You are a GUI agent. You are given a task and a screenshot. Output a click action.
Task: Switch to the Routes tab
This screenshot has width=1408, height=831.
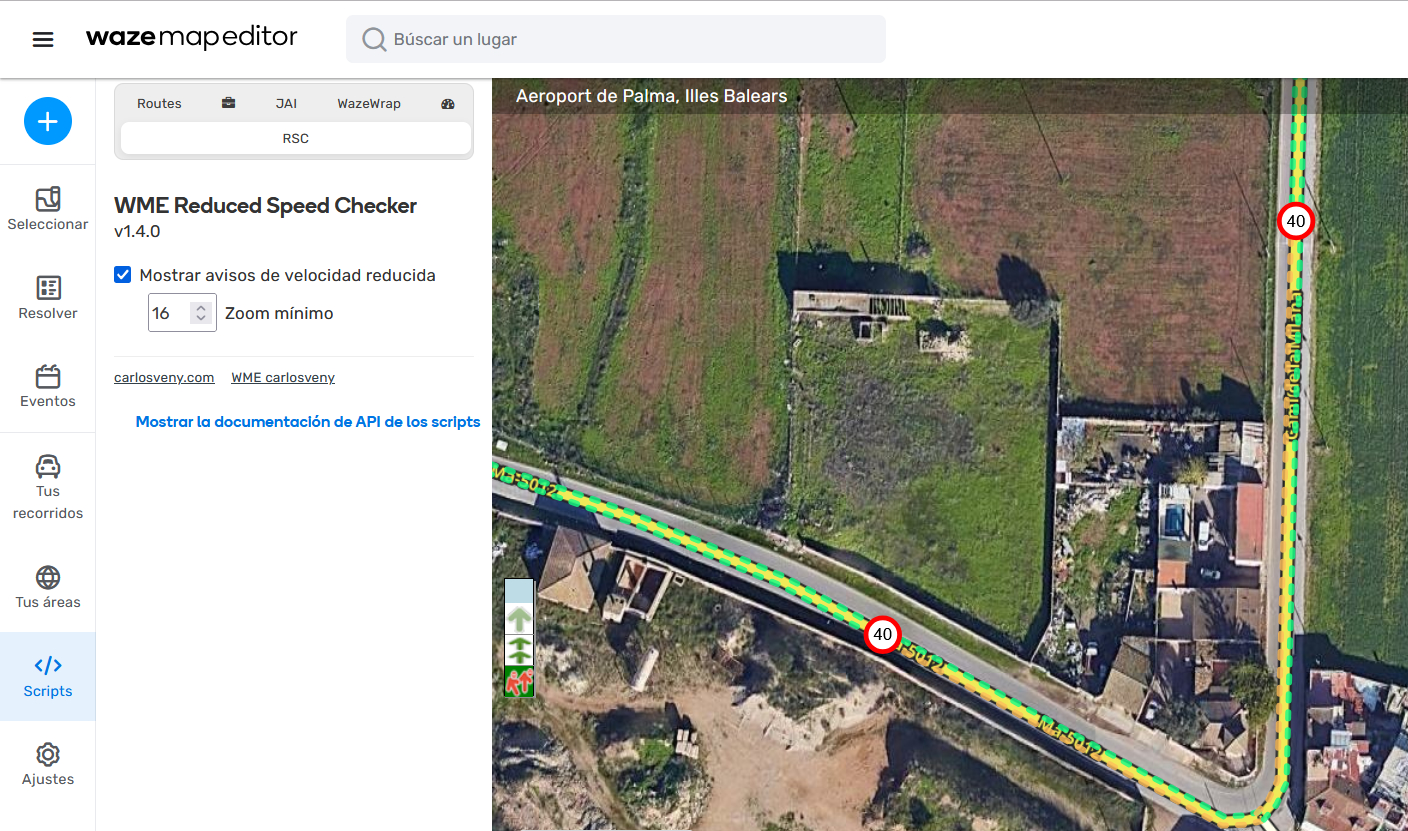tap(159, 103)
